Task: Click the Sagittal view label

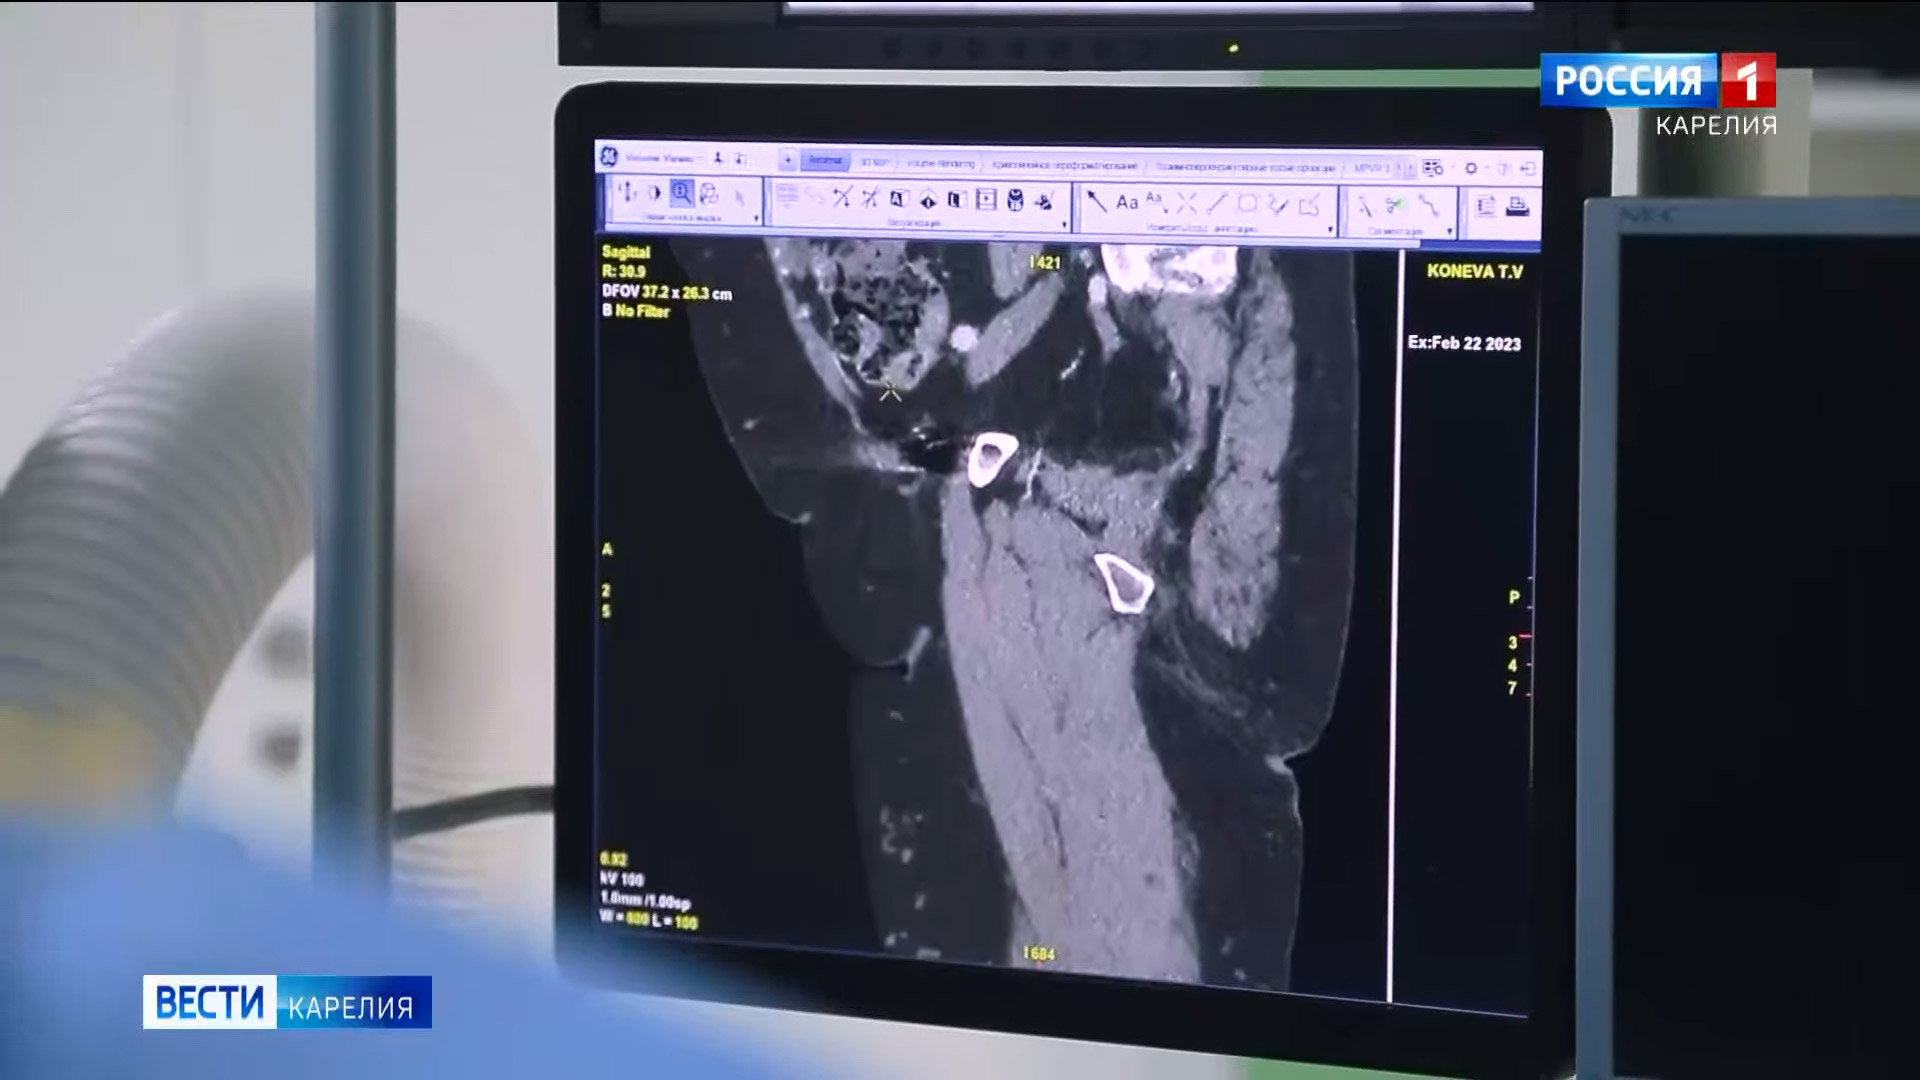Action: pos(626,252)
